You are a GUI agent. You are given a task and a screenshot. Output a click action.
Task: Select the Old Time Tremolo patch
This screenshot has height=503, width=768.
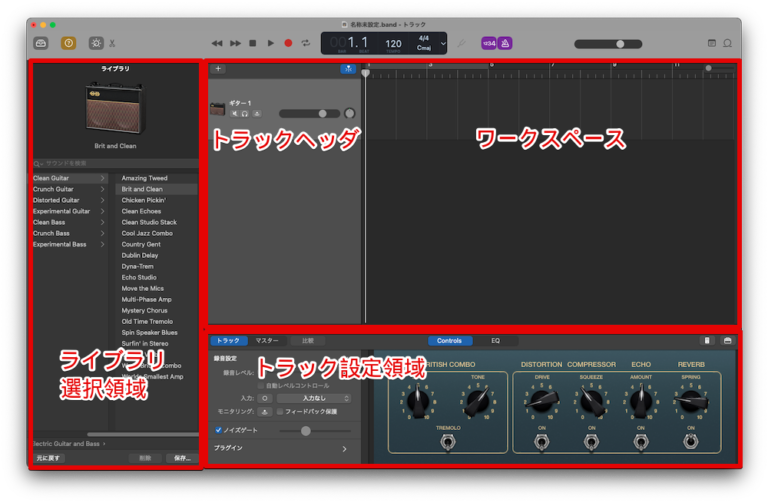click(147, 321)
